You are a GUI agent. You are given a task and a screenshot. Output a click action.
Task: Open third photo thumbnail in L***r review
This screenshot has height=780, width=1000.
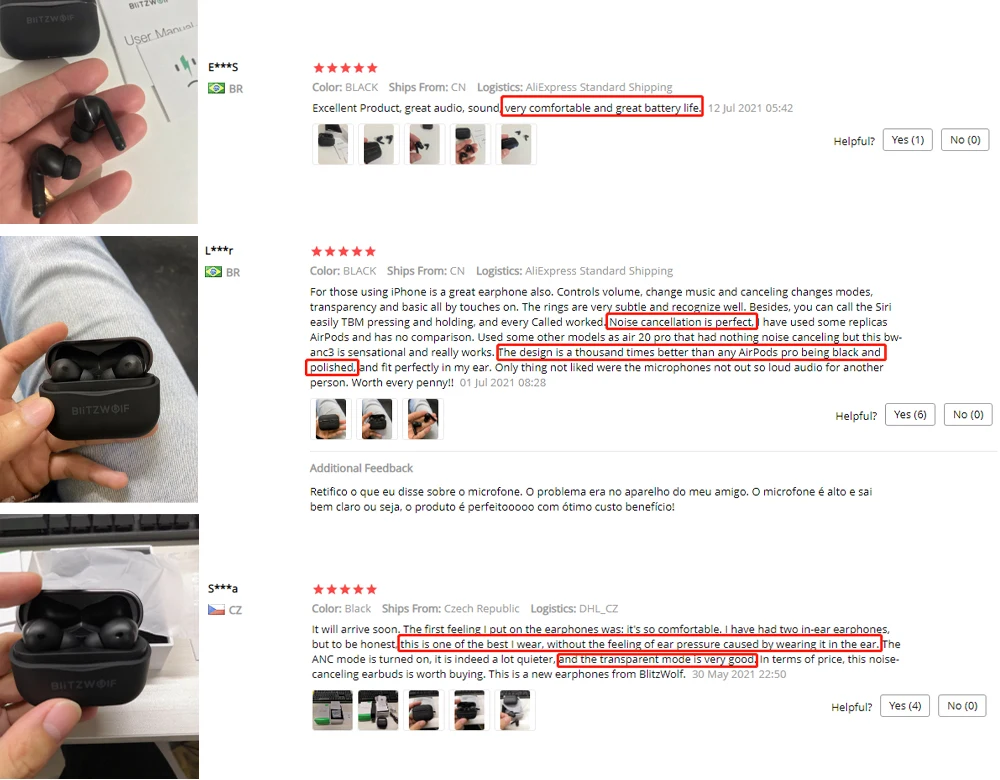pyautogui.click(x=423, y=419)
